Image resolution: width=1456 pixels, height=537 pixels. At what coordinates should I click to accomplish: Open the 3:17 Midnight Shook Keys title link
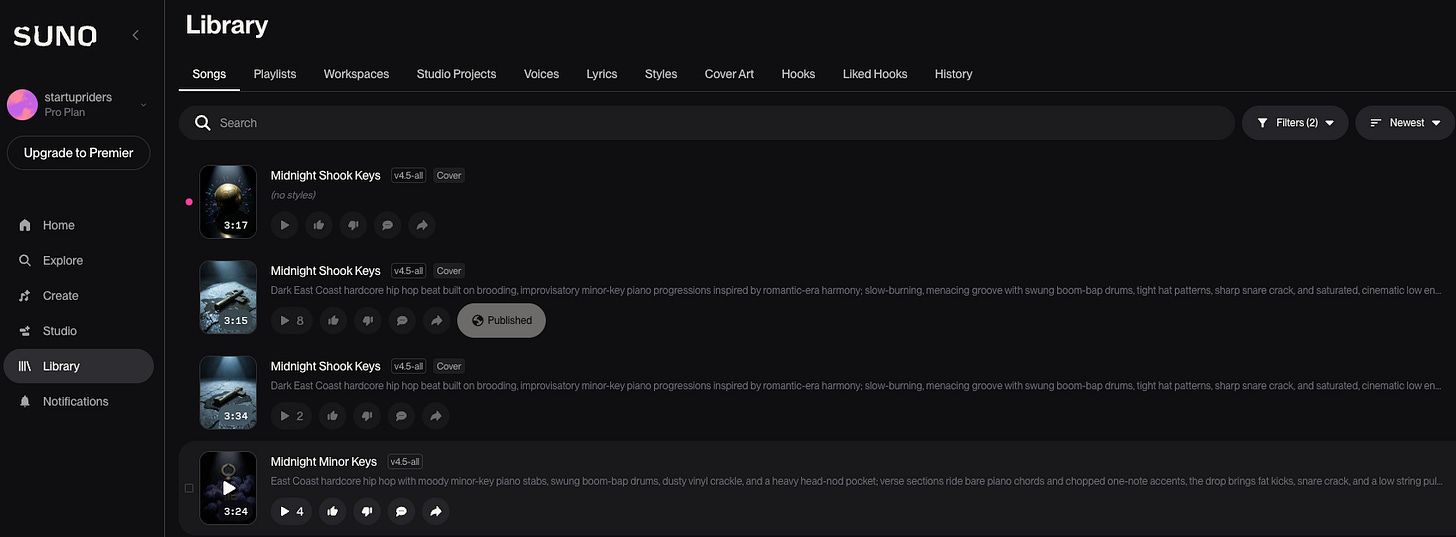[326, 175]
